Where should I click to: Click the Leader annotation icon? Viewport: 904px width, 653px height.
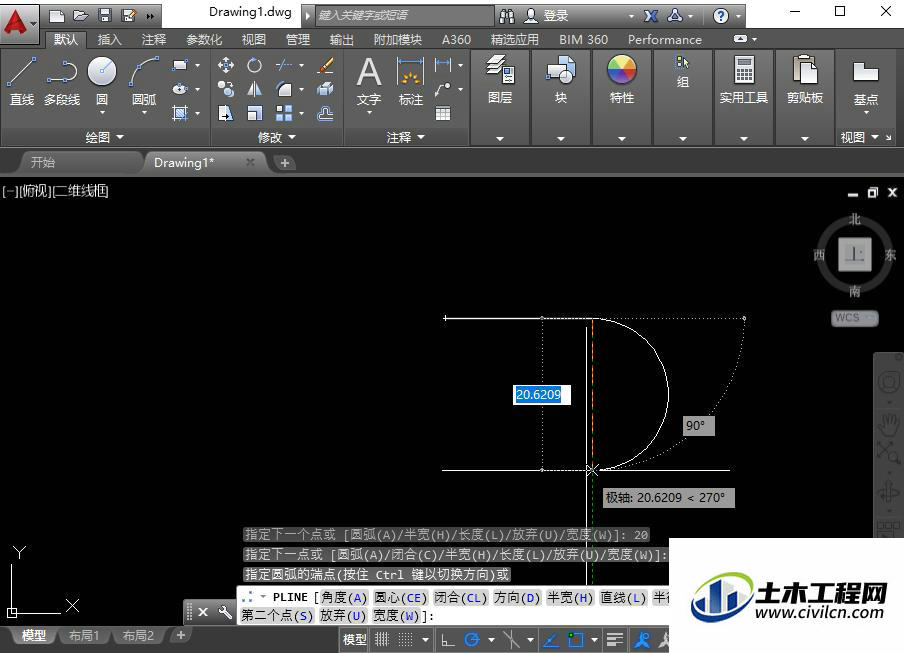pyautogui.click(x=443, y=89)
